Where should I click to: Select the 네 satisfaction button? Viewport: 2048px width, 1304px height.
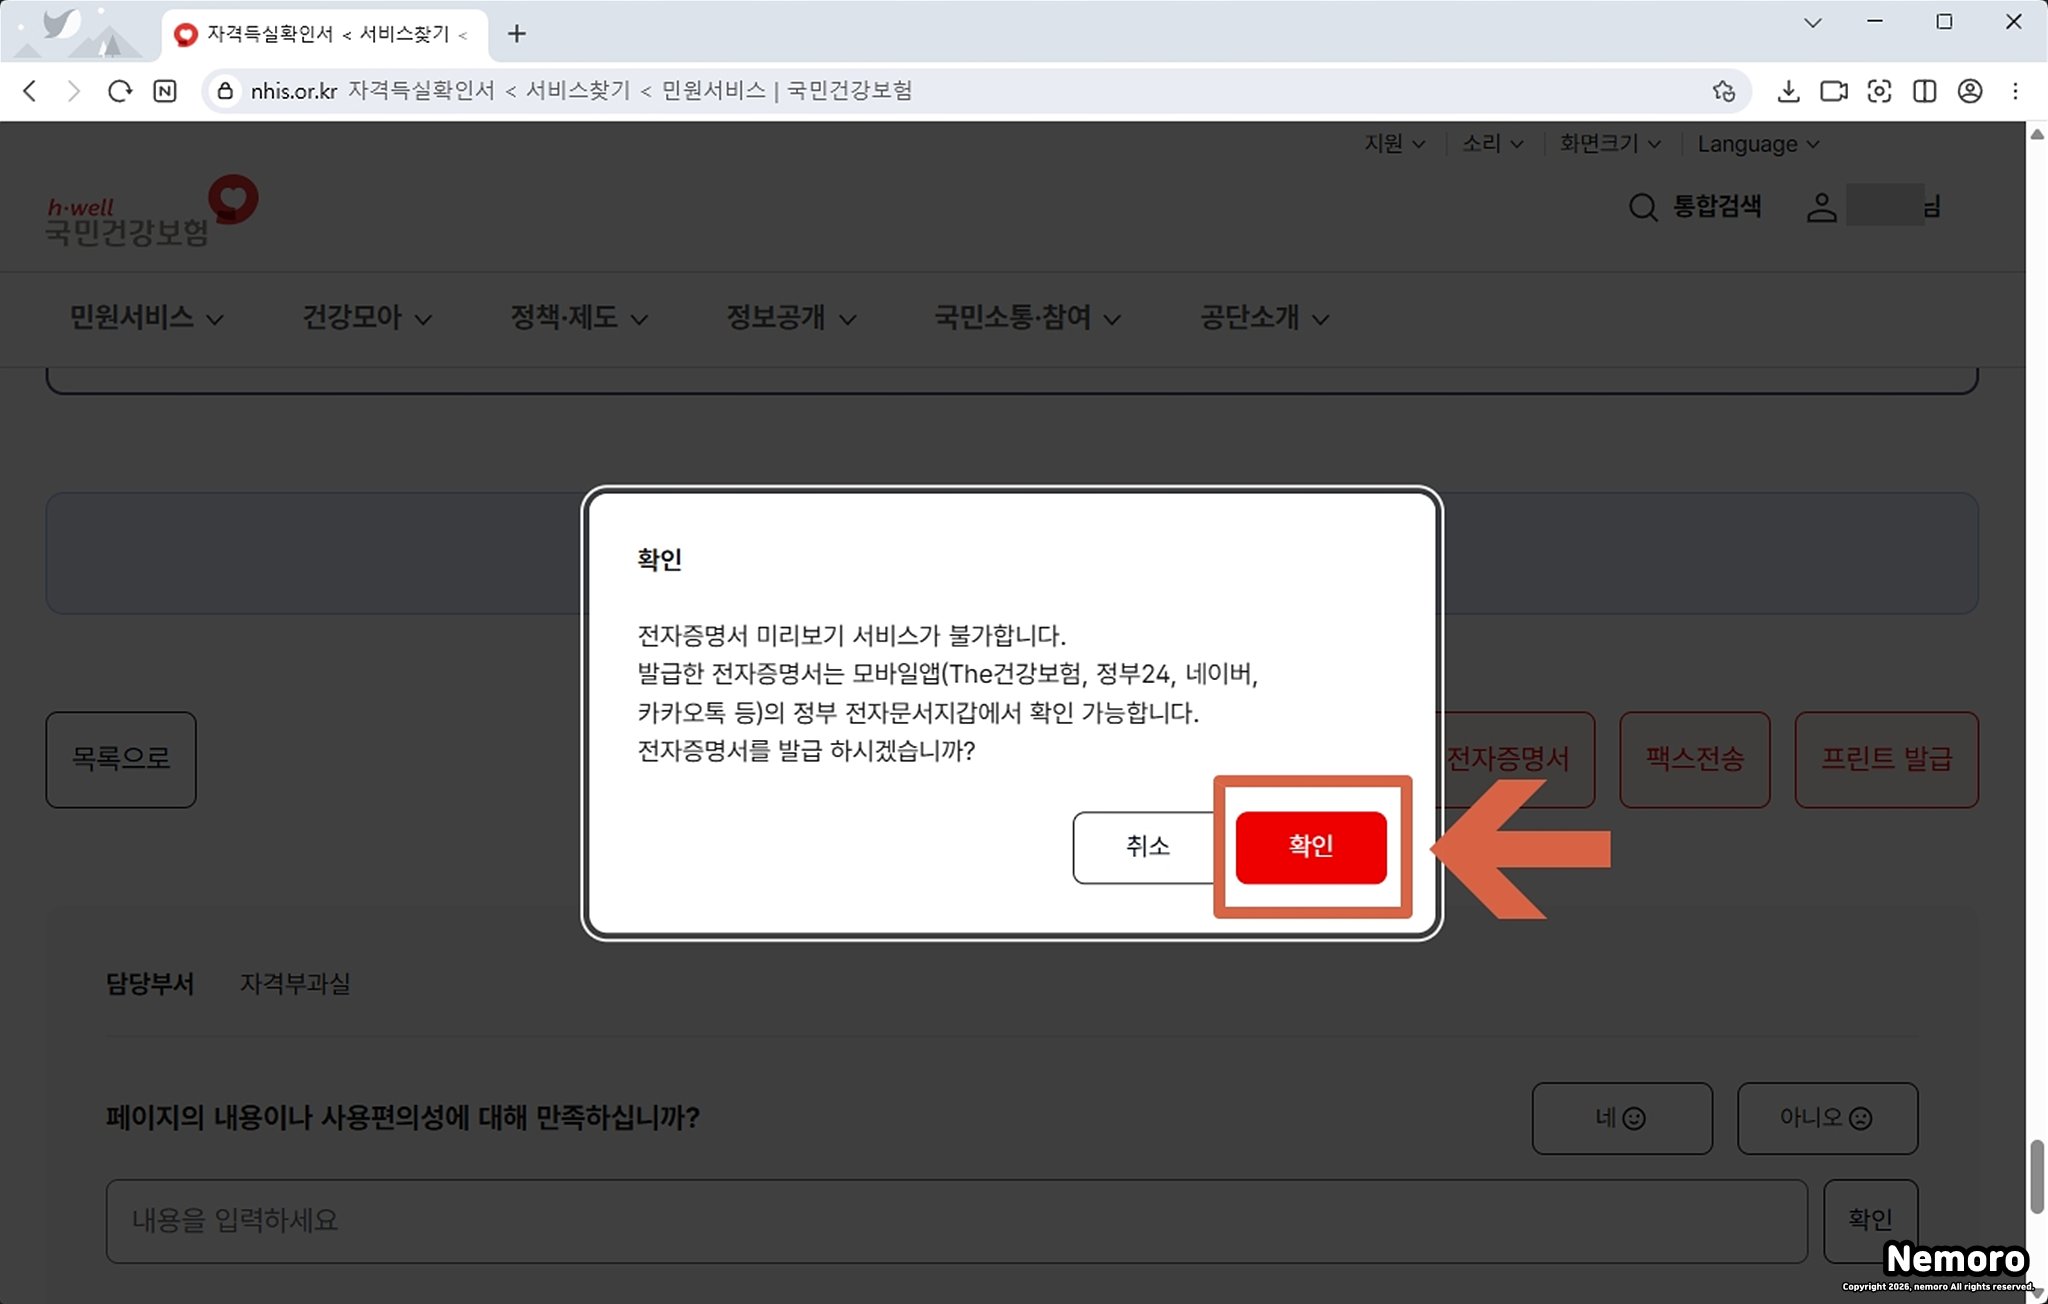(x=1621, y=1118)
